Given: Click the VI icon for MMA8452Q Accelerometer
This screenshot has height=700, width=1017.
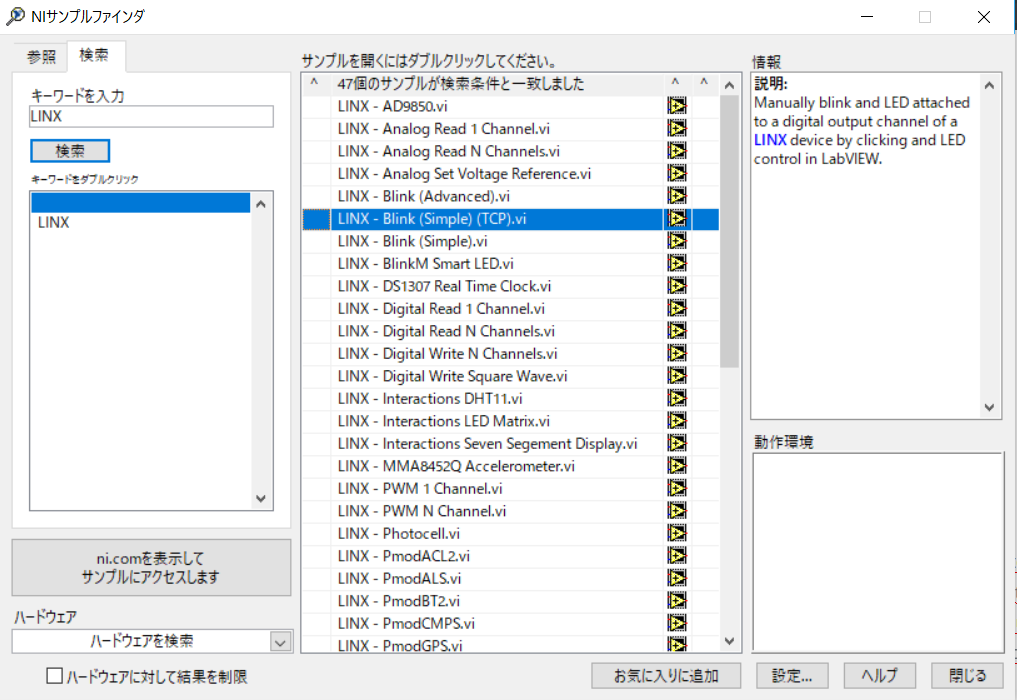Looking at the screenshot, I should click(676, 466).
